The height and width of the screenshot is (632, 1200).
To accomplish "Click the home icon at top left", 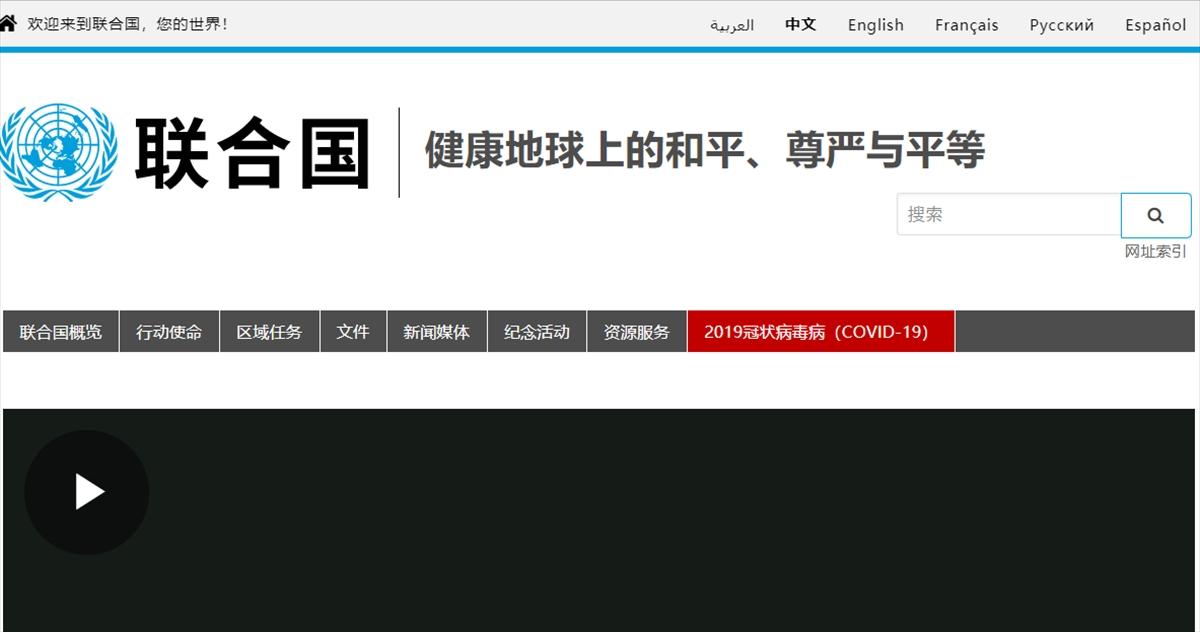I will pyautogui.click(x=9, y=23).
